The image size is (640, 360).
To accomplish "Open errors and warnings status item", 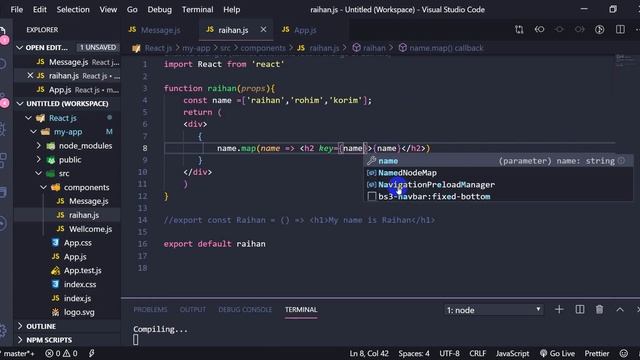I will coord(61,353).
